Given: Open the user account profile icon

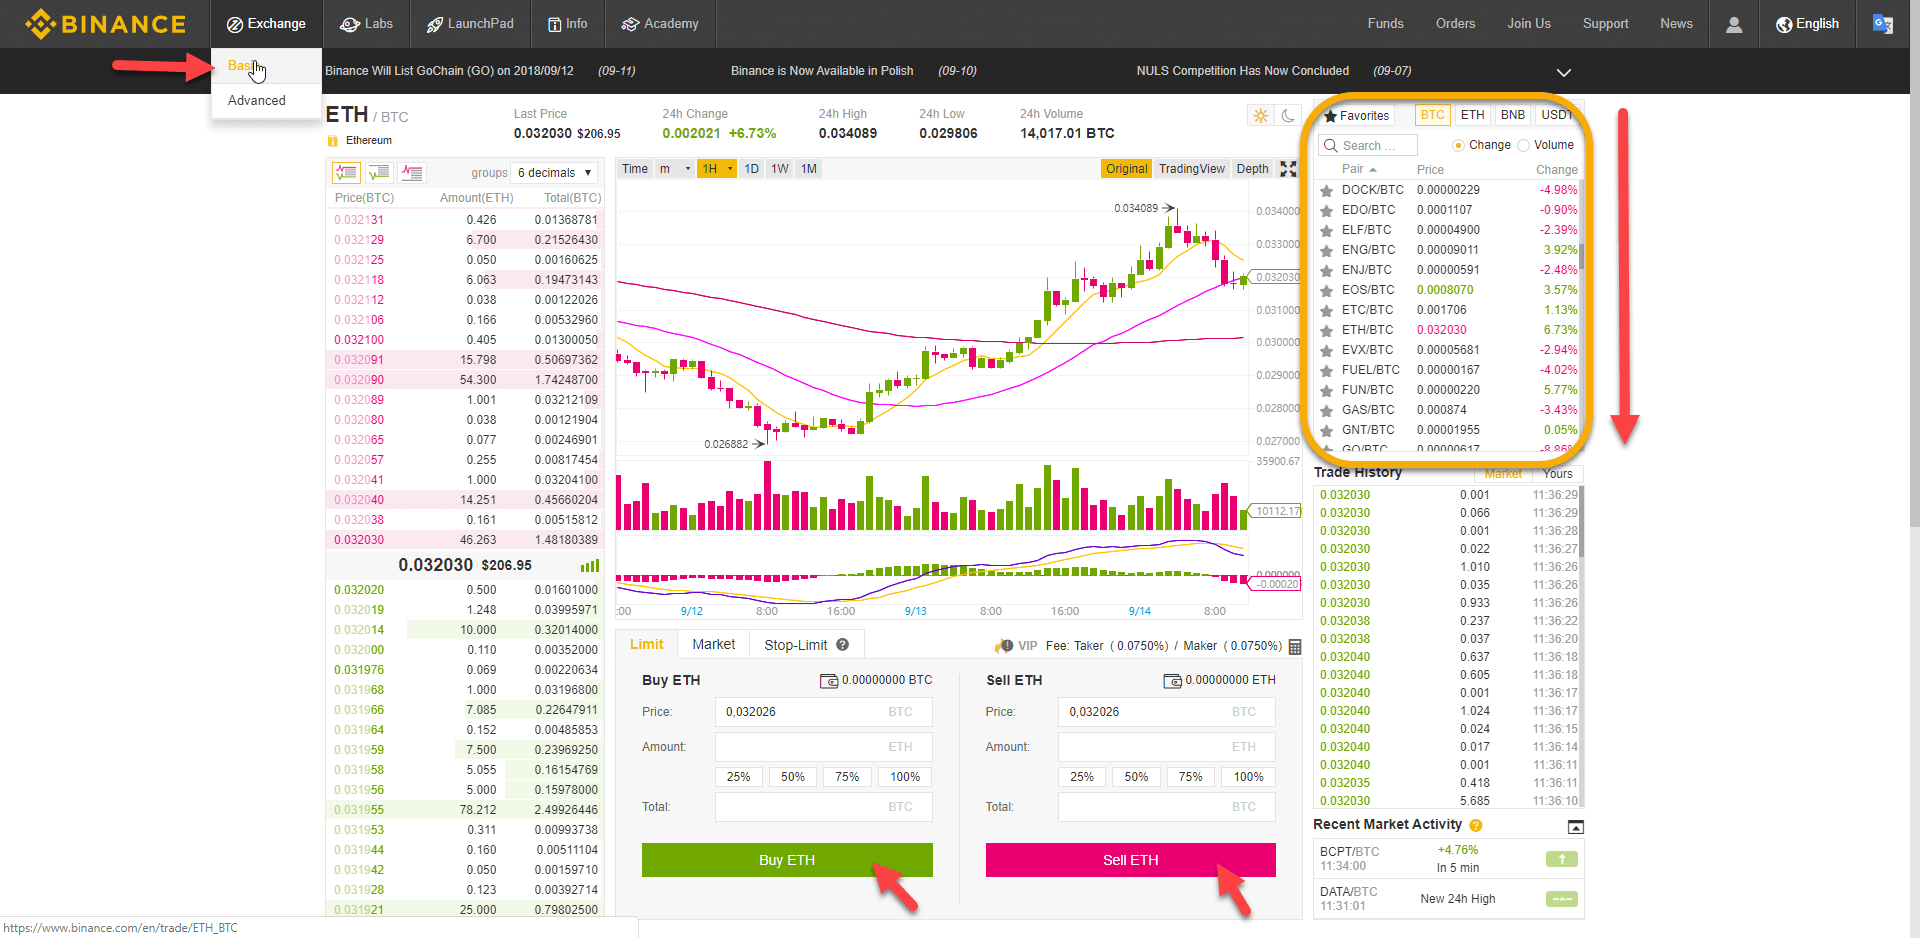Looking at the screenshot, I should click(x=1734, y=24).
